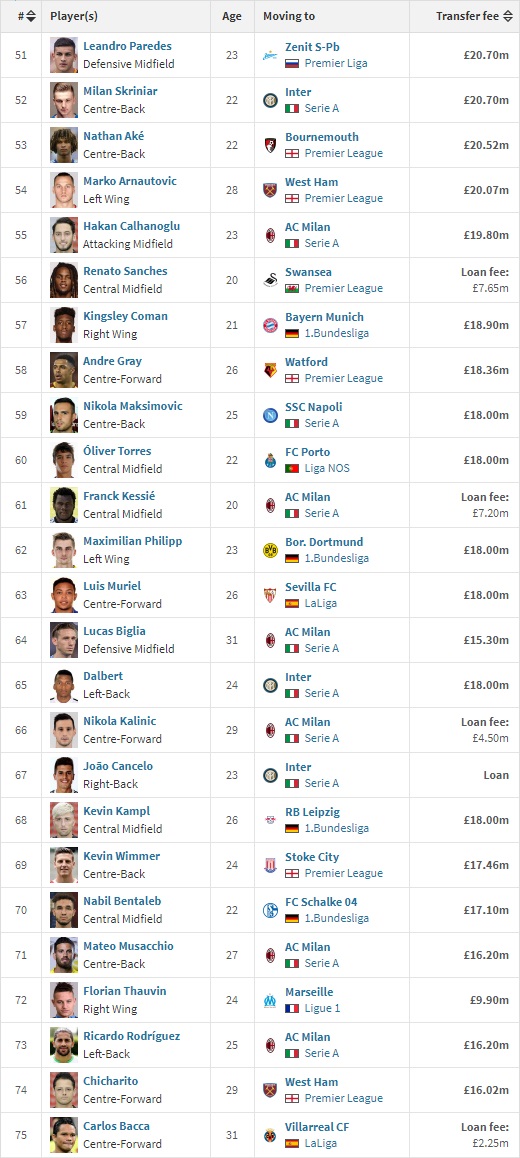The image size is (520, 1158).
Task: Open the Liga NOS league link
Action: tap(327, 468)
